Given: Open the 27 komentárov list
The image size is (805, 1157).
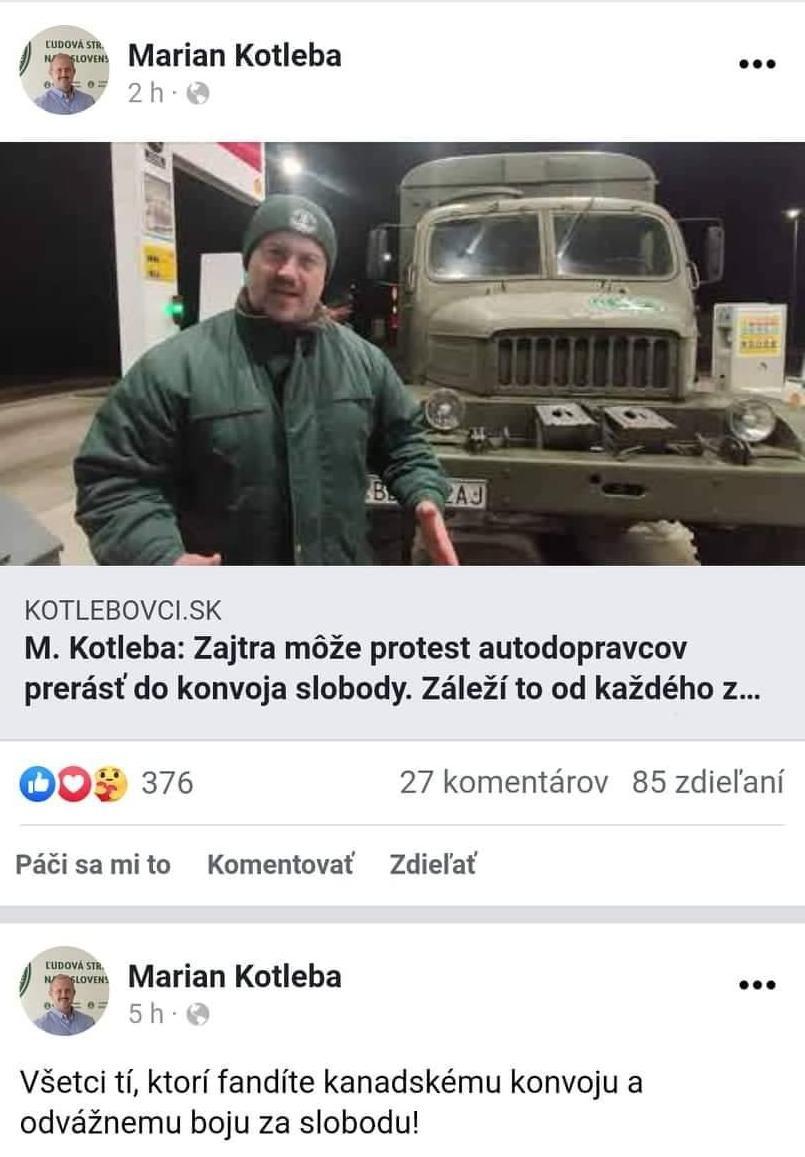Looking at the screenshot, I should [x=504, y=782].
